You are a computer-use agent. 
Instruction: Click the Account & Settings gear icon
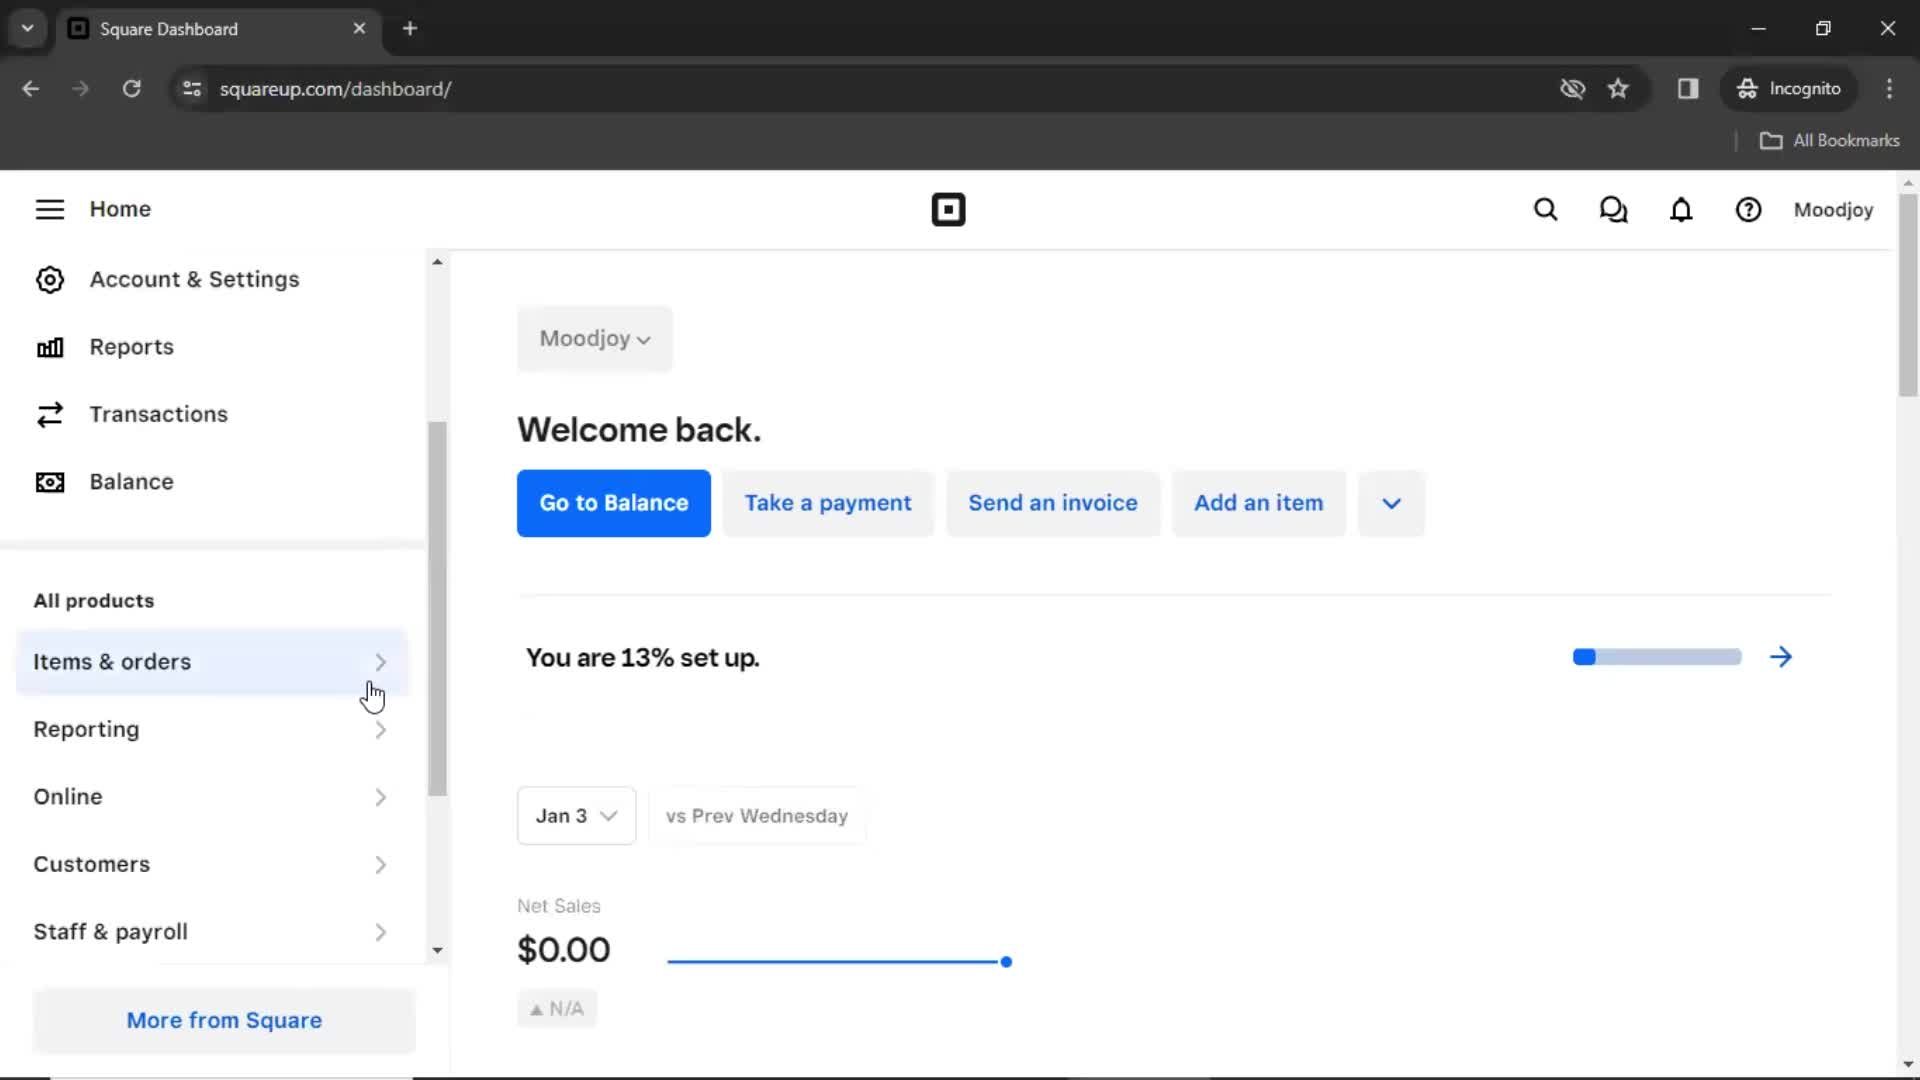pos(49,278)
